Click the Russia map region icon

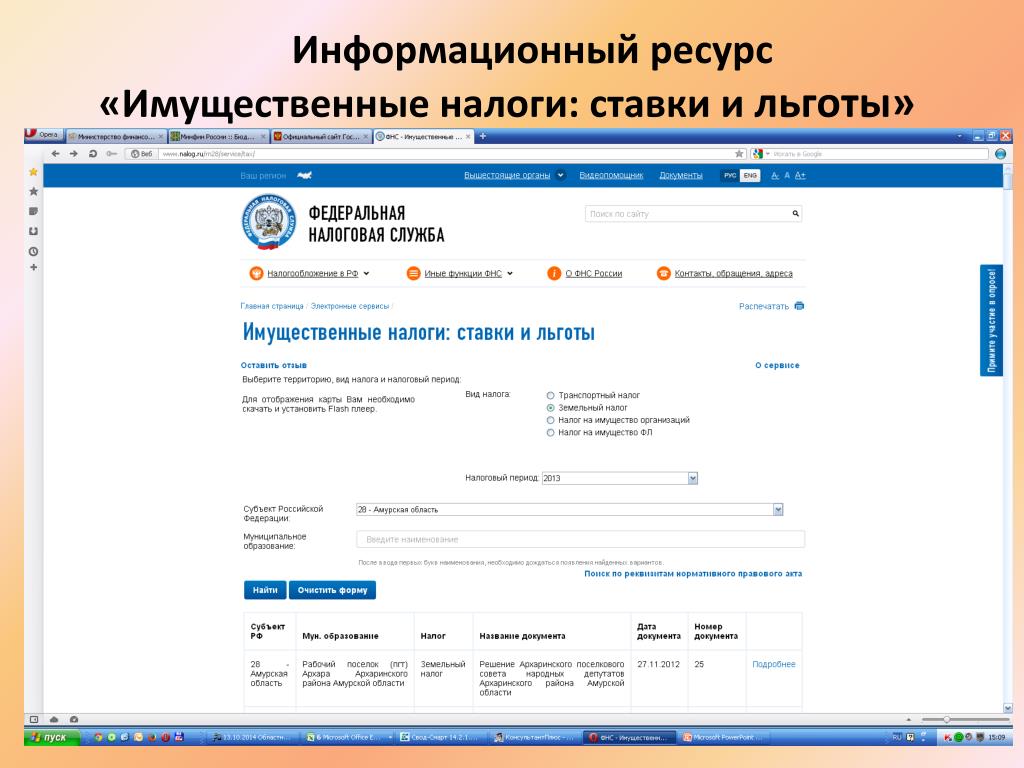click(304, 175)
